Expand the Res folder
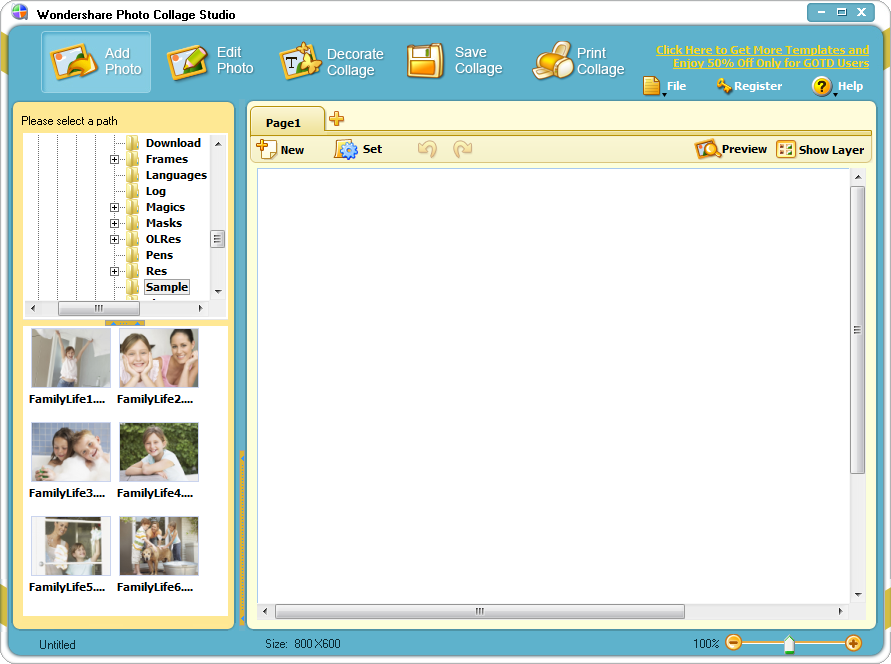This screenshot has height=664, width=891. (x=114, y=272)
